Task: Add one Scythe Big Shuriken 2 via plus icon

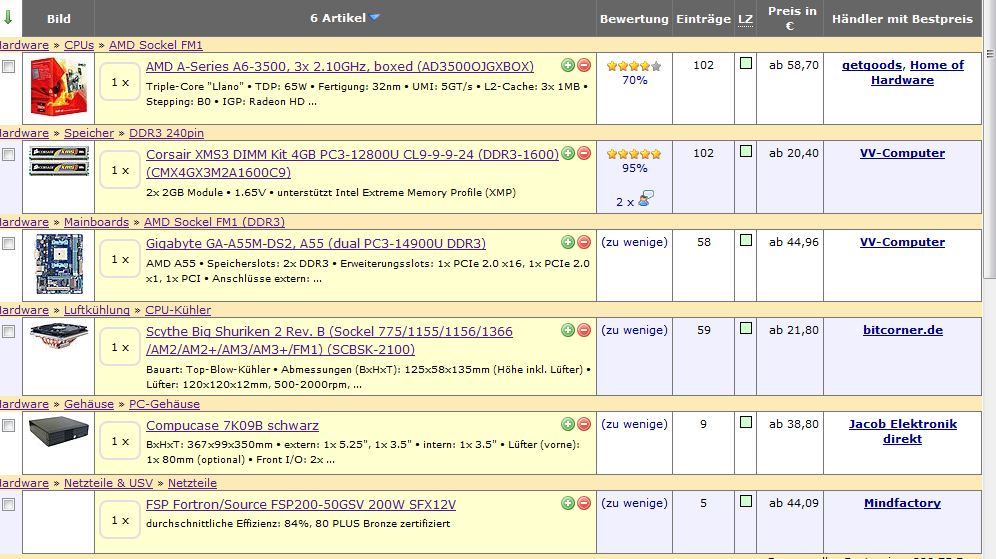Action: click(568, 330)
